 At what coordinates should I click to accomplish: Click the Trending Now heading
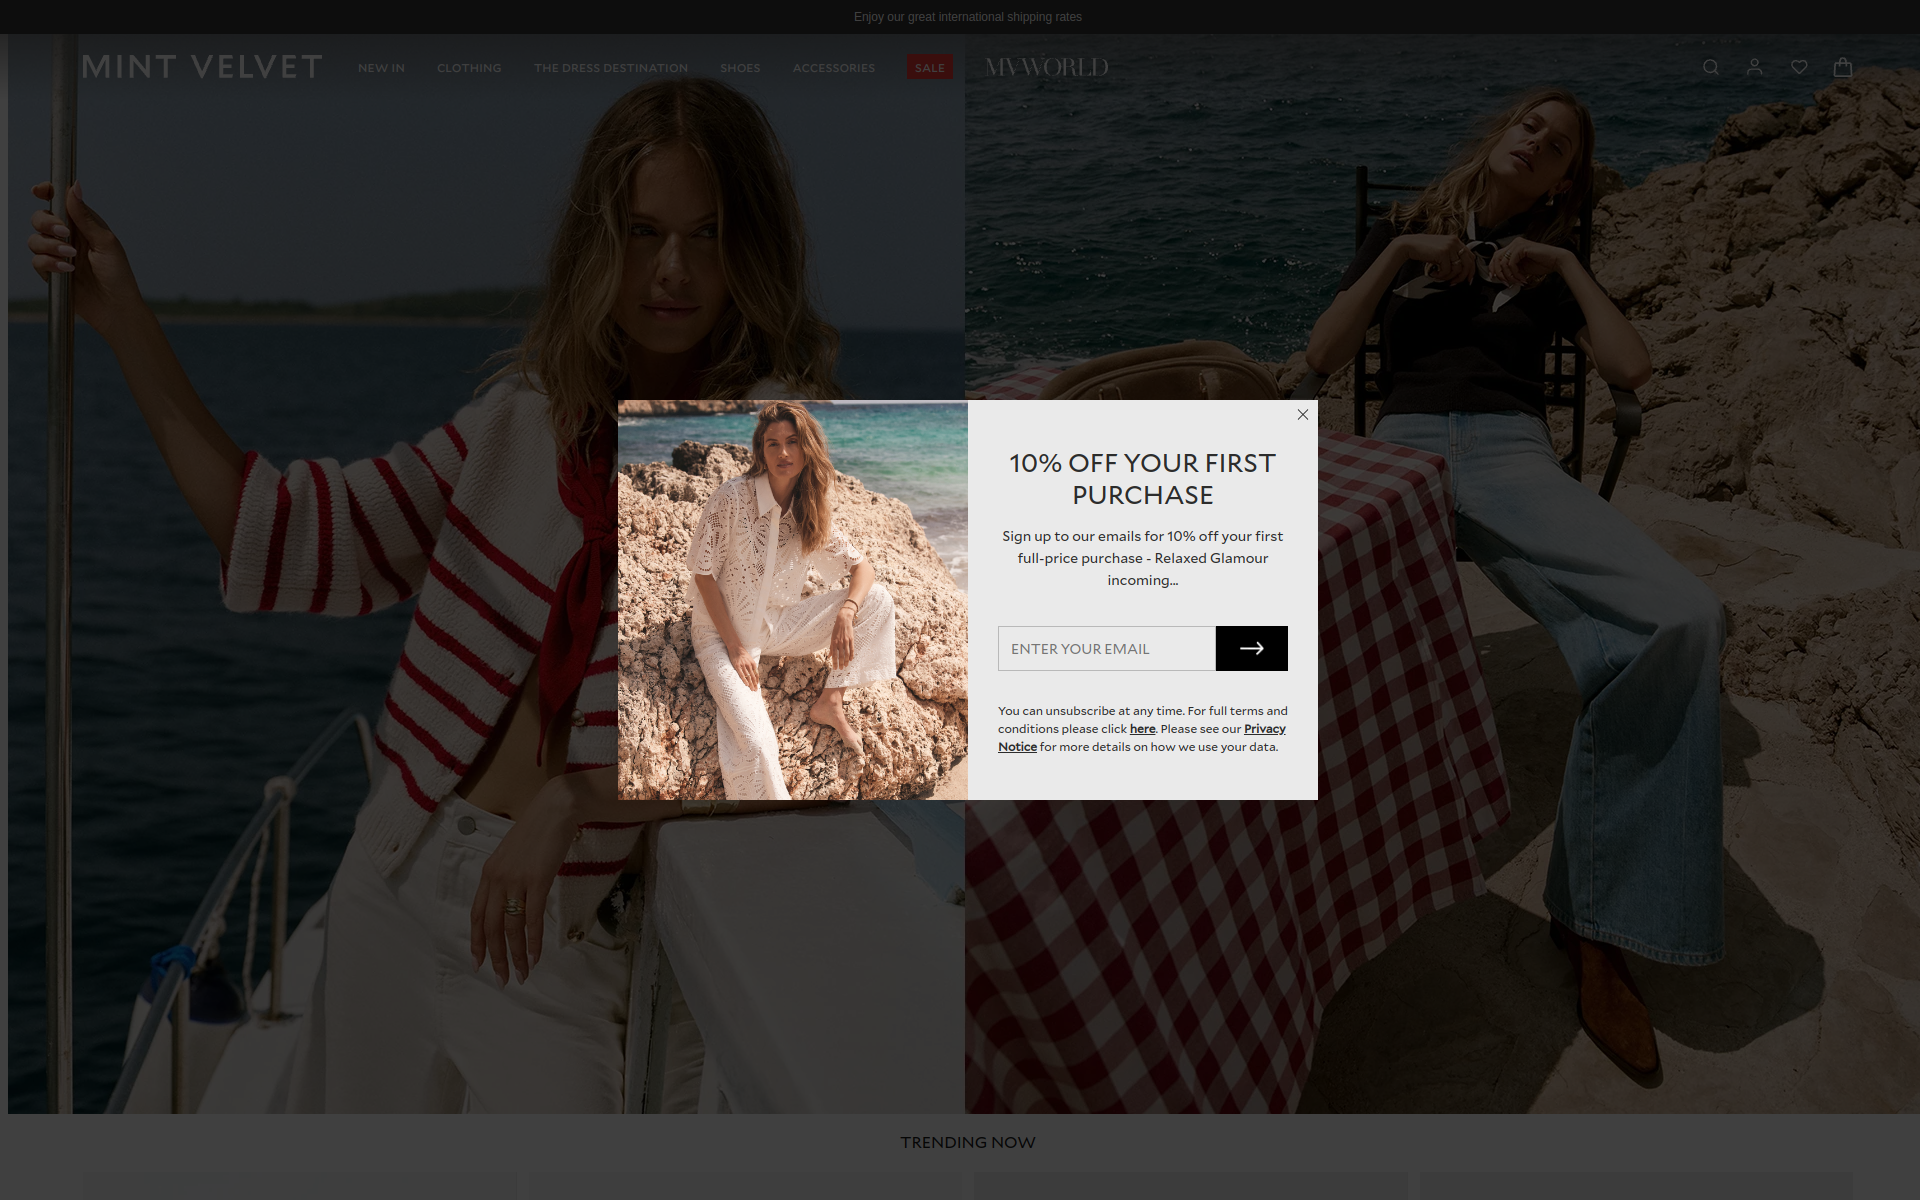coord(967,1142)
